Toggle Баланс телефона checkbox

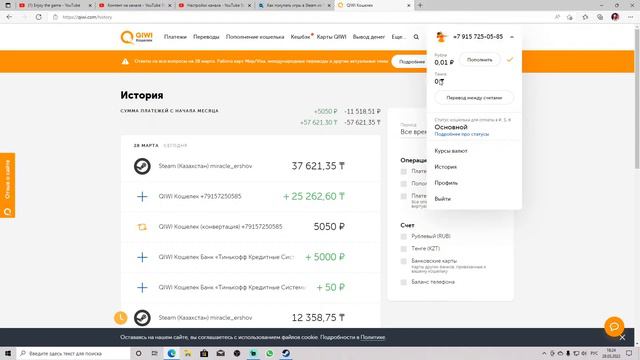pyautogui.click(x=404, y=282)
